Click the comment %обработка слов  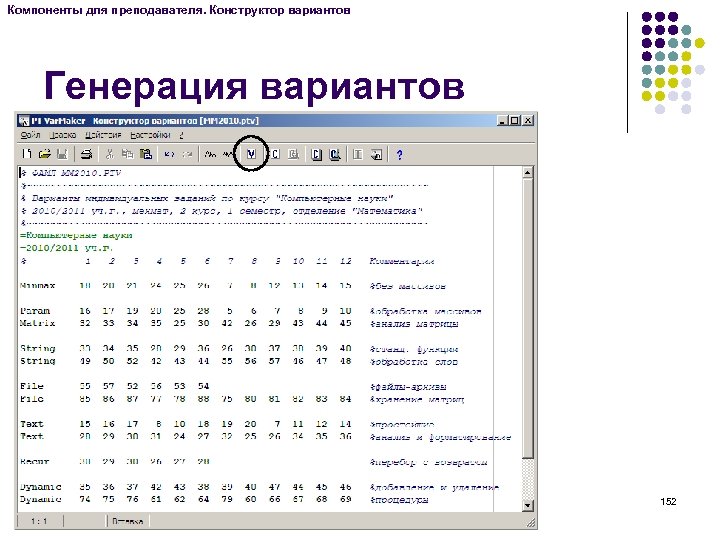click(x=414, y=361)
